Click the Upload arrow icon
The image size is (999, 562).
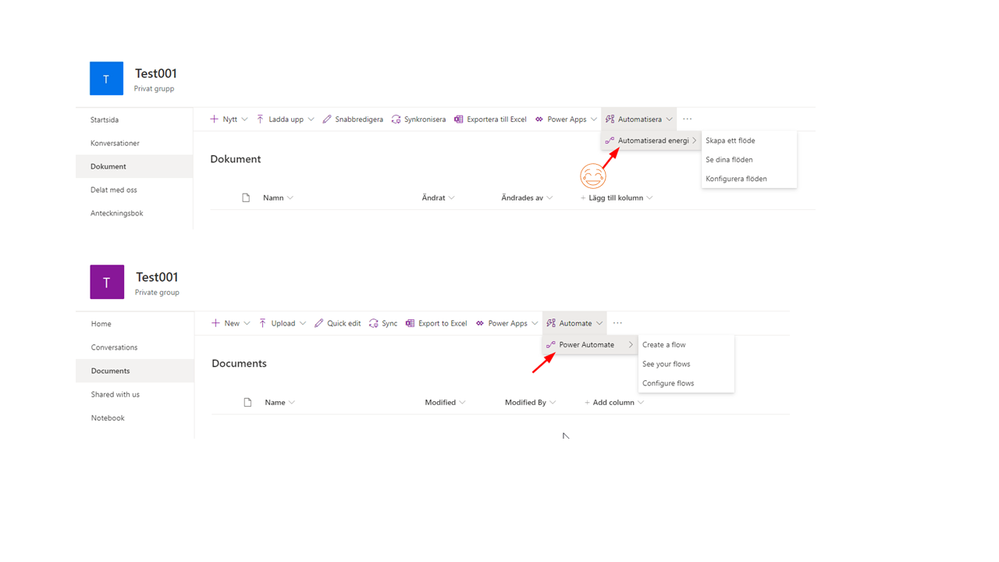click(262, 323)
